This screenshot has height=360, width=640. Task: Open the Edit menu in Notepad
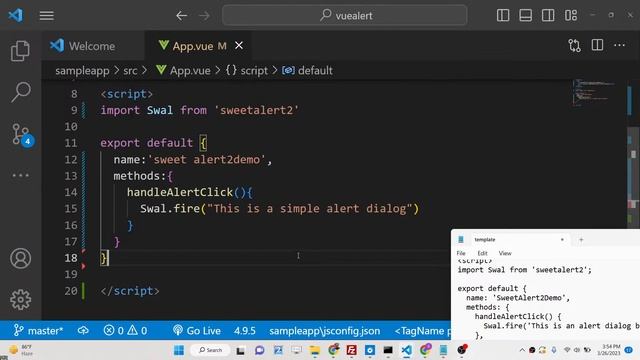coord(482,253)
